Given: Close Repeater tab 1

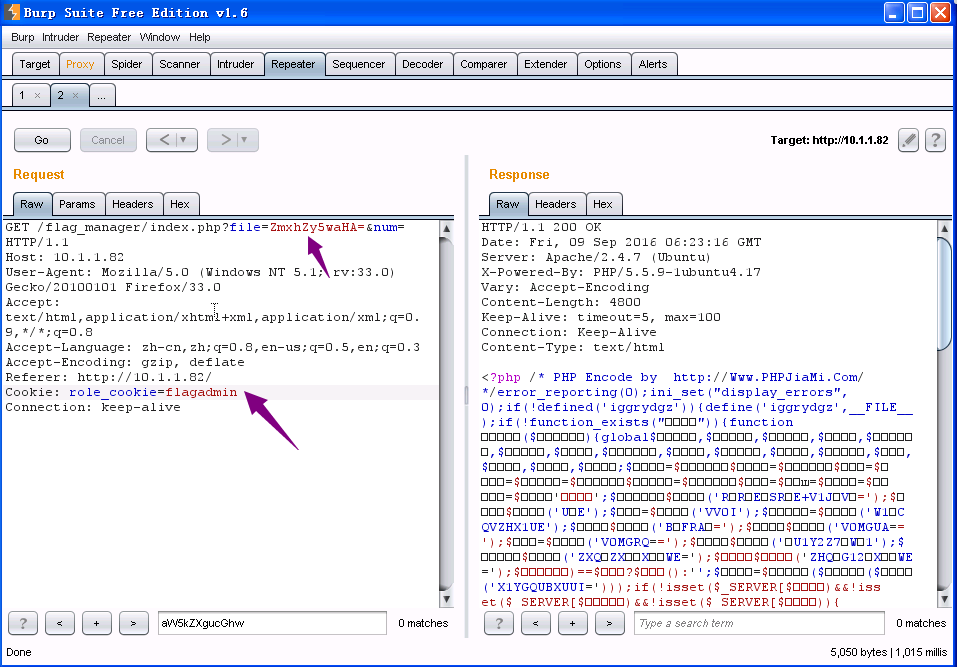Looking at the screenshot, I should tap(37, 95).
